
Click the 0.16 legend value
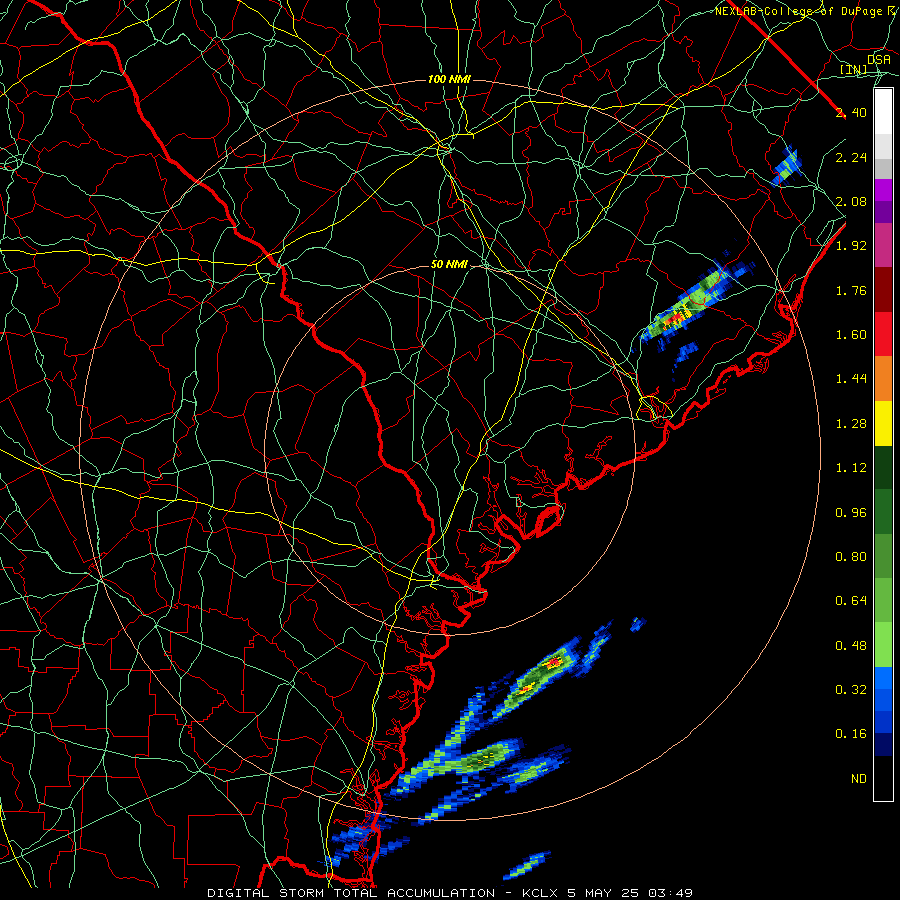(851, 734)
